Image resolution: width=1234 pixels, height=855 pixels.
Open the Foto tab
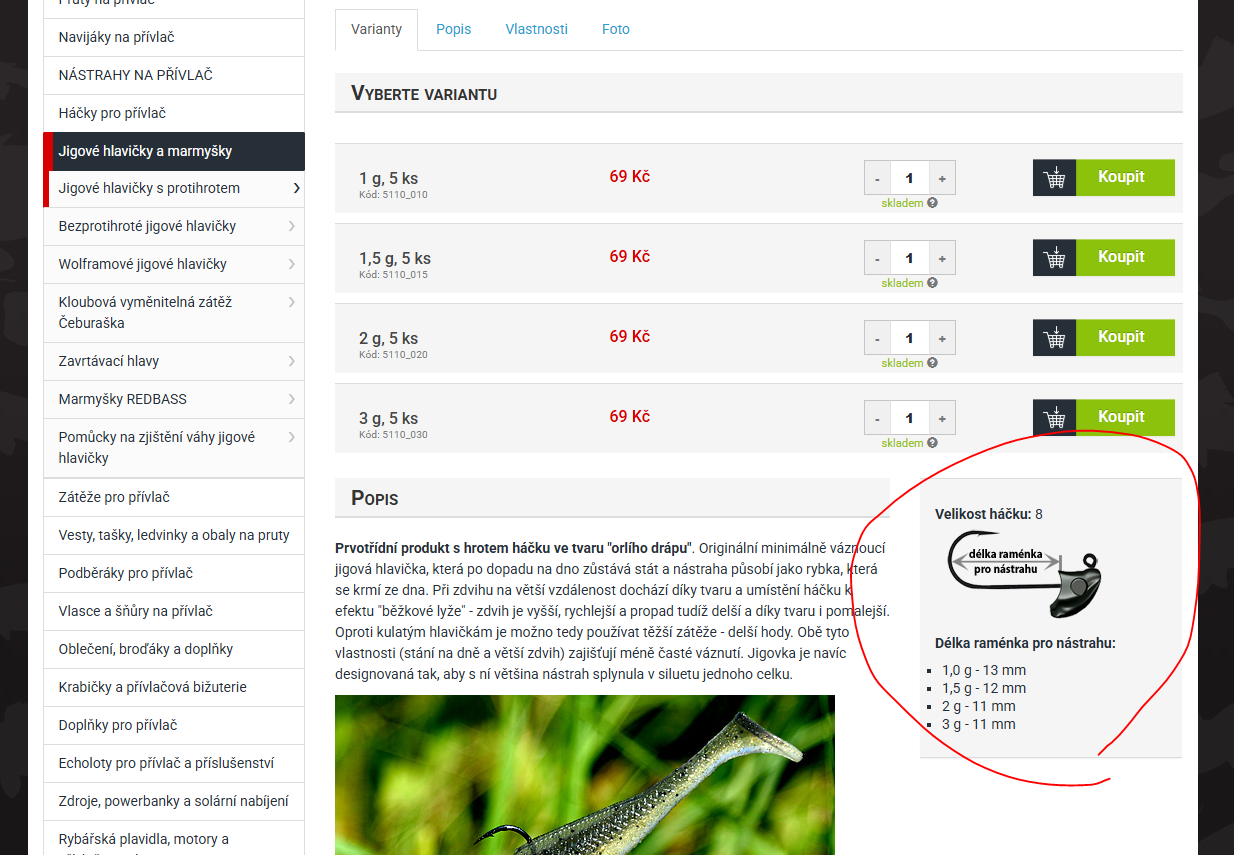[616, 29]
